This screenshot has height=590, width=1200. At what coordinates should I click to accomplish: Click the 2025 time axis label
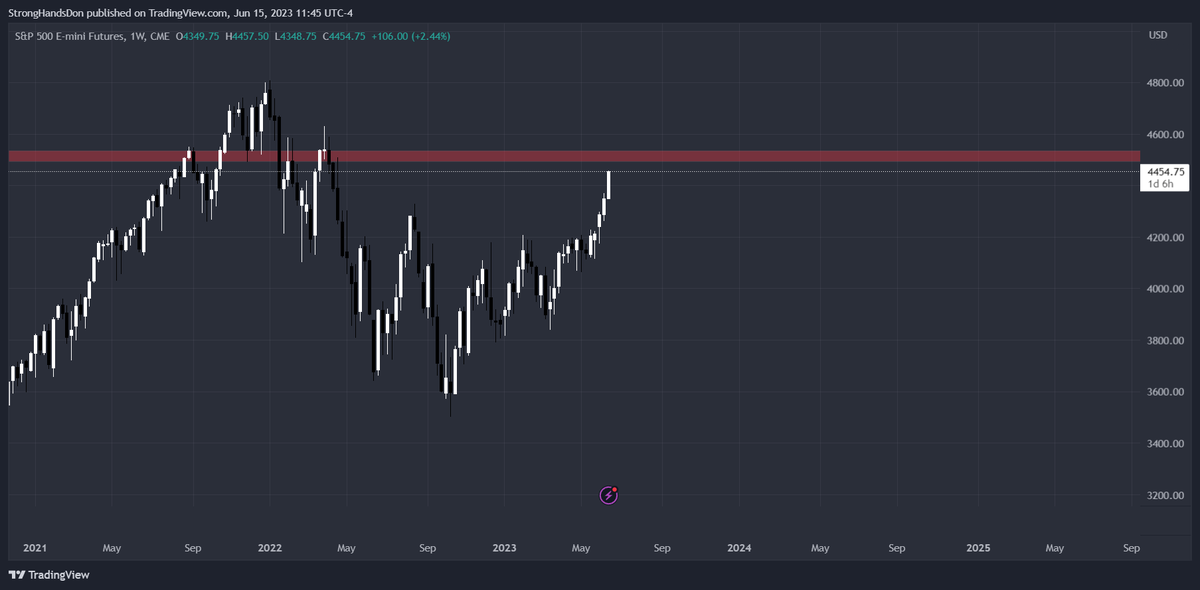[x=978, y=548]
